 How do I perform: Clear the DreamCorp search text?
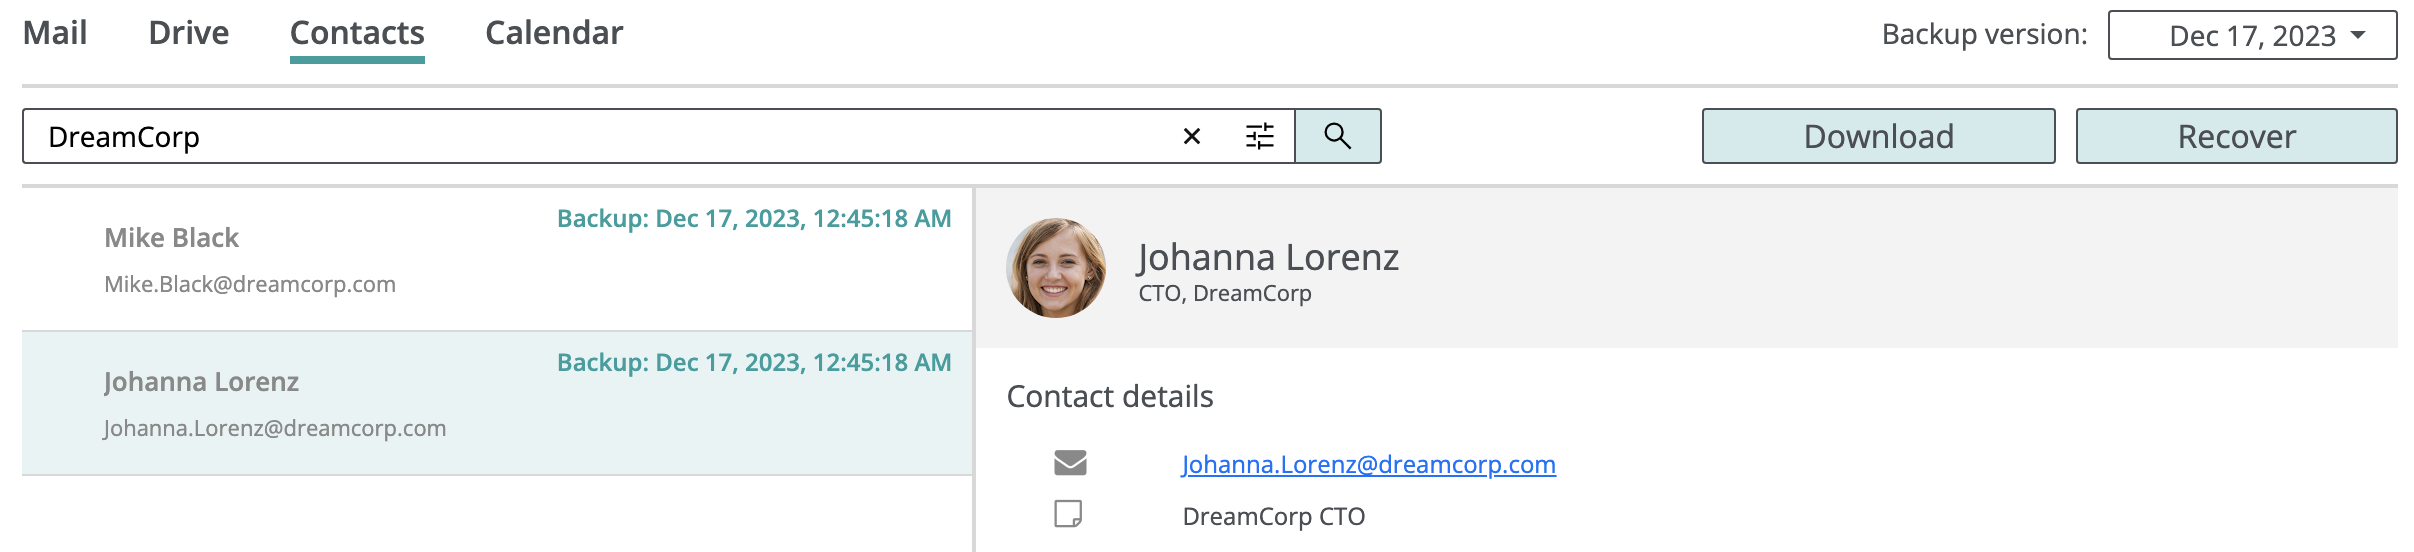click(1191, 136)
